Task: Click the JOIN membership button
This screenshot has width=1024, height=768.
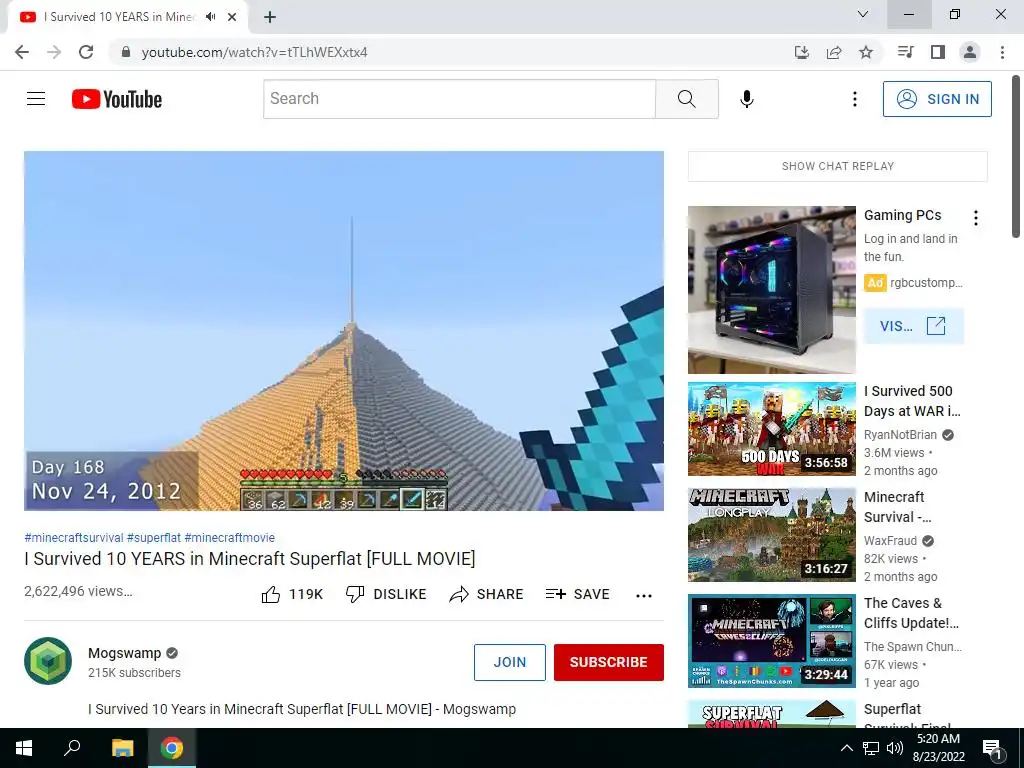Action: (x=509, y=662)
